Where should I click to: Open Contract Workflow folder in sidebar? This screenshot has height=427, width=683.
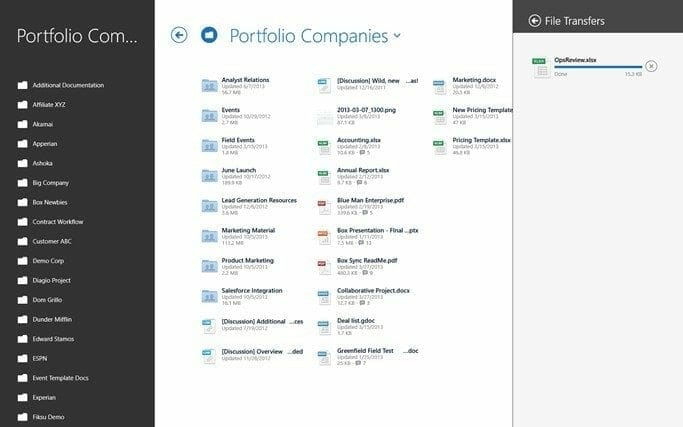coord(57,220)
